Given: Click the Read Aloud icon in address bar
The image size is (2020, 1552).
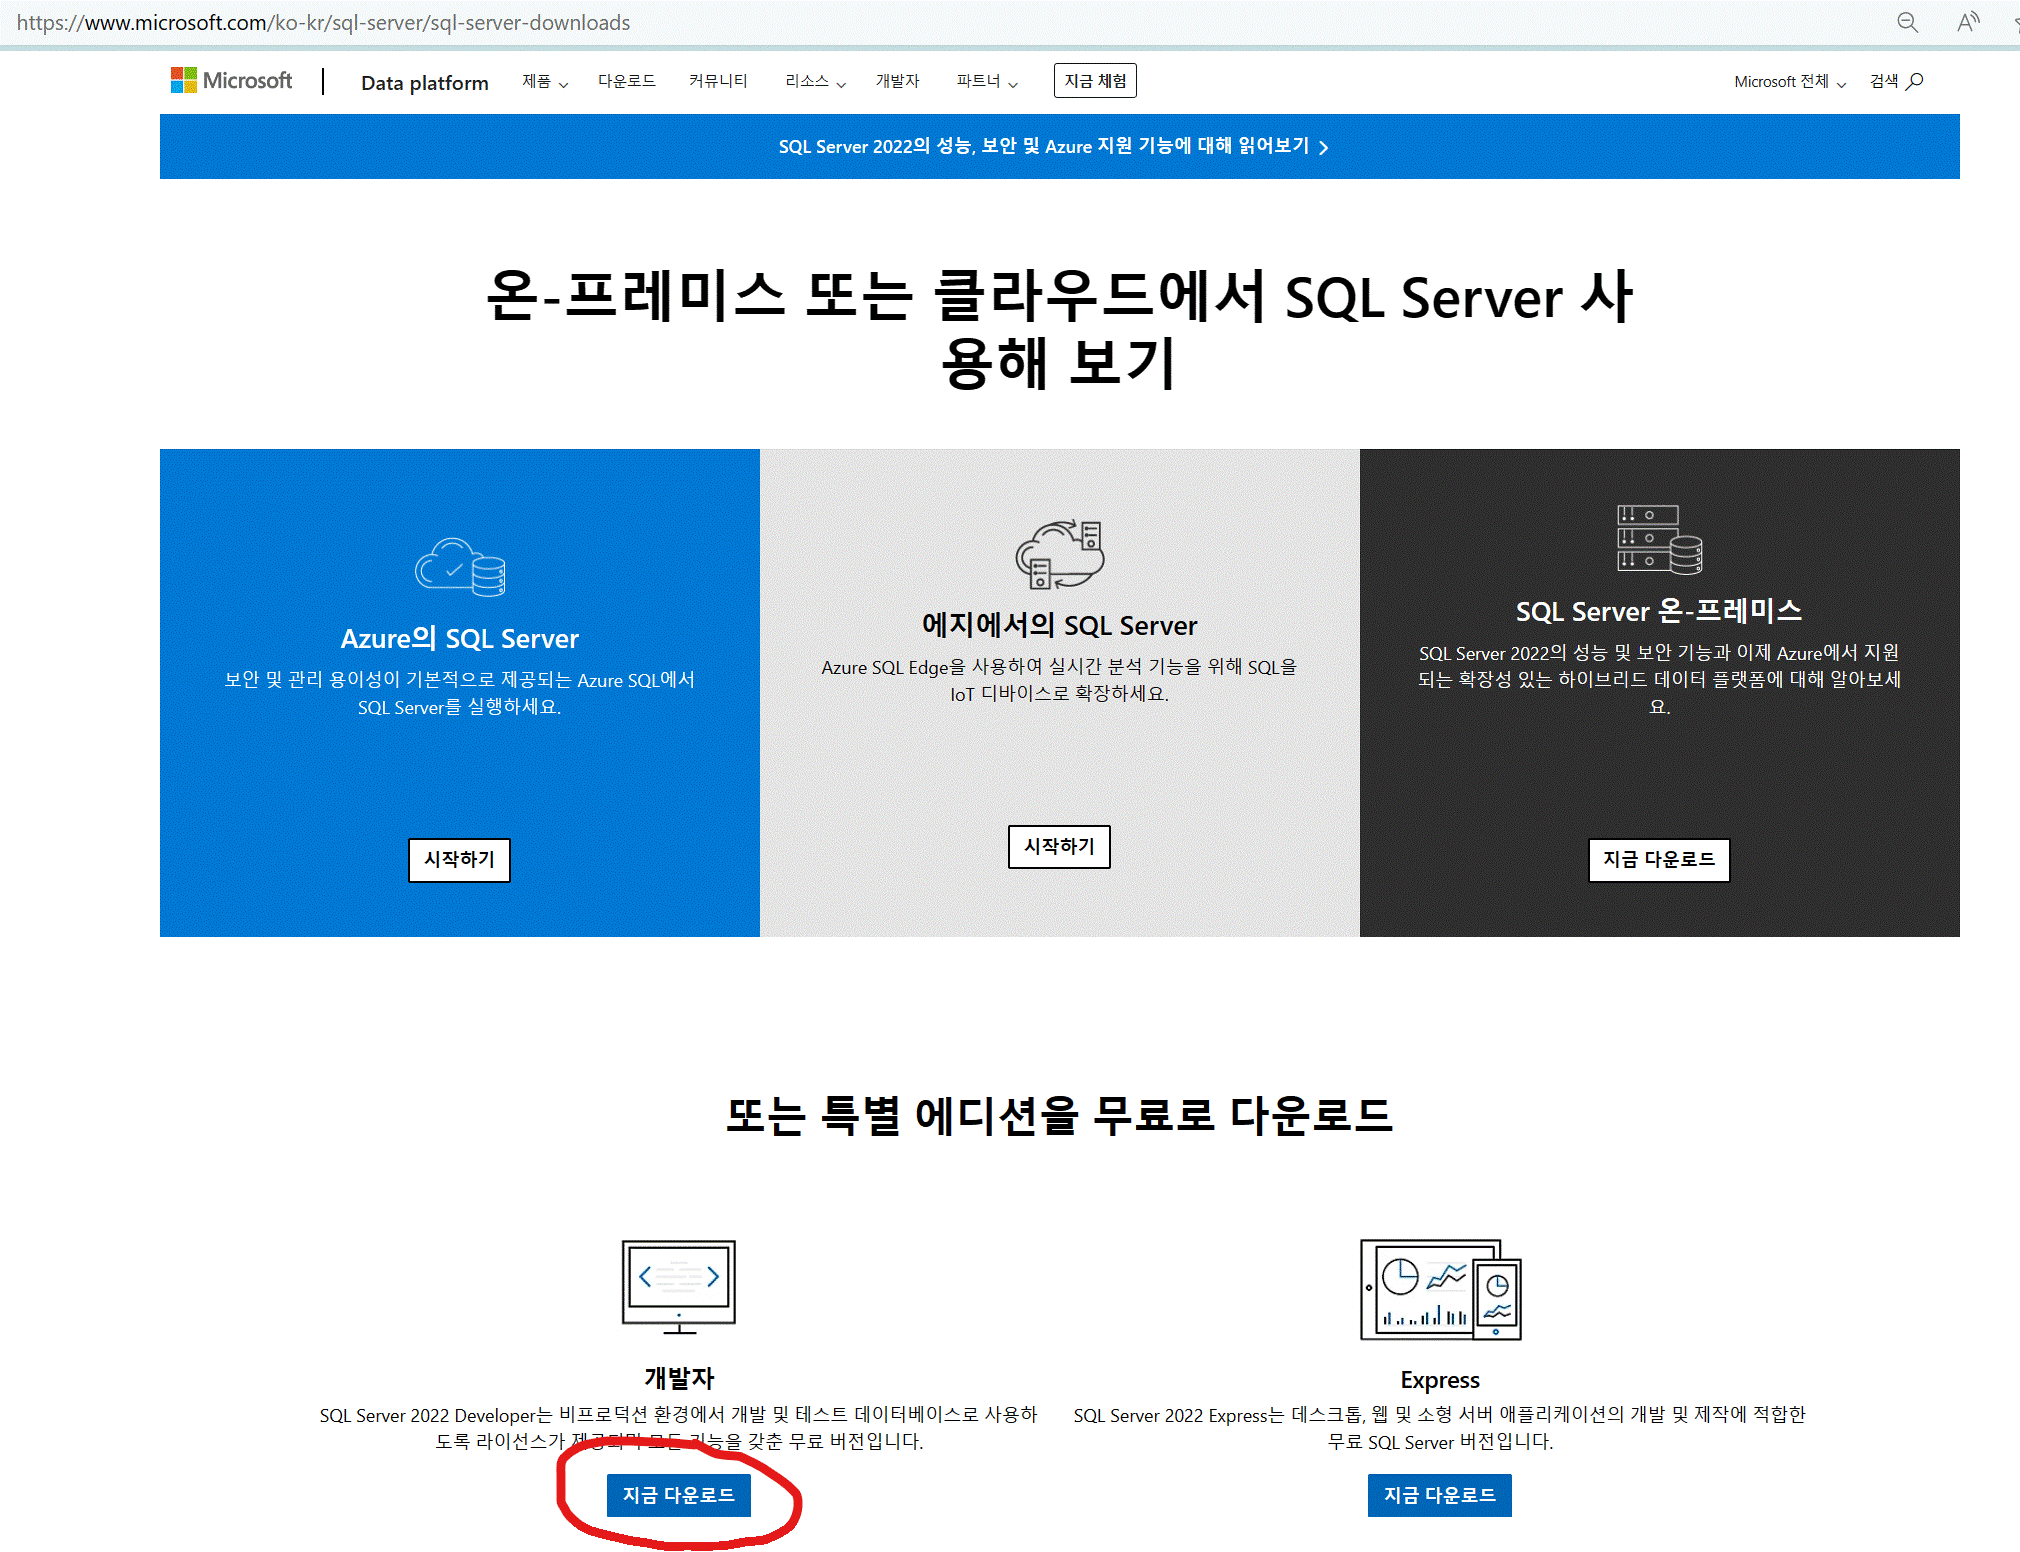Looking at the screenshot, I should (x=1967, y=22).
